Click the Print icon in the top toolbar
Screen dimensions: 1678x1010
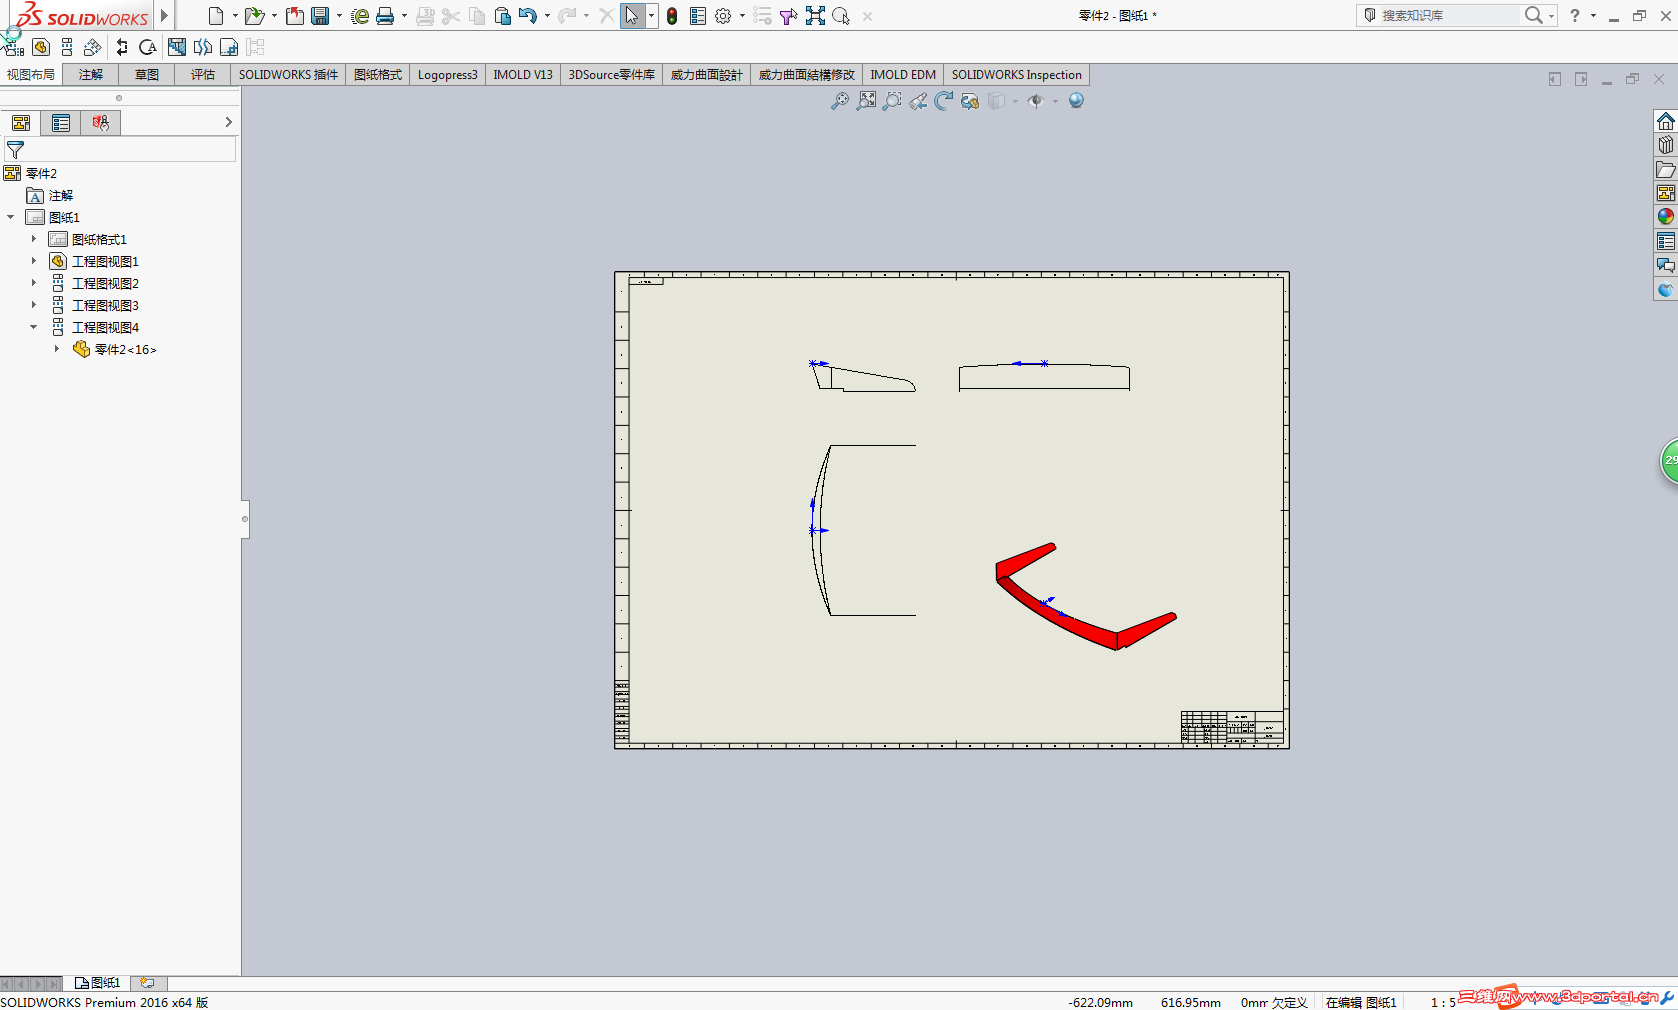(385, 16)
